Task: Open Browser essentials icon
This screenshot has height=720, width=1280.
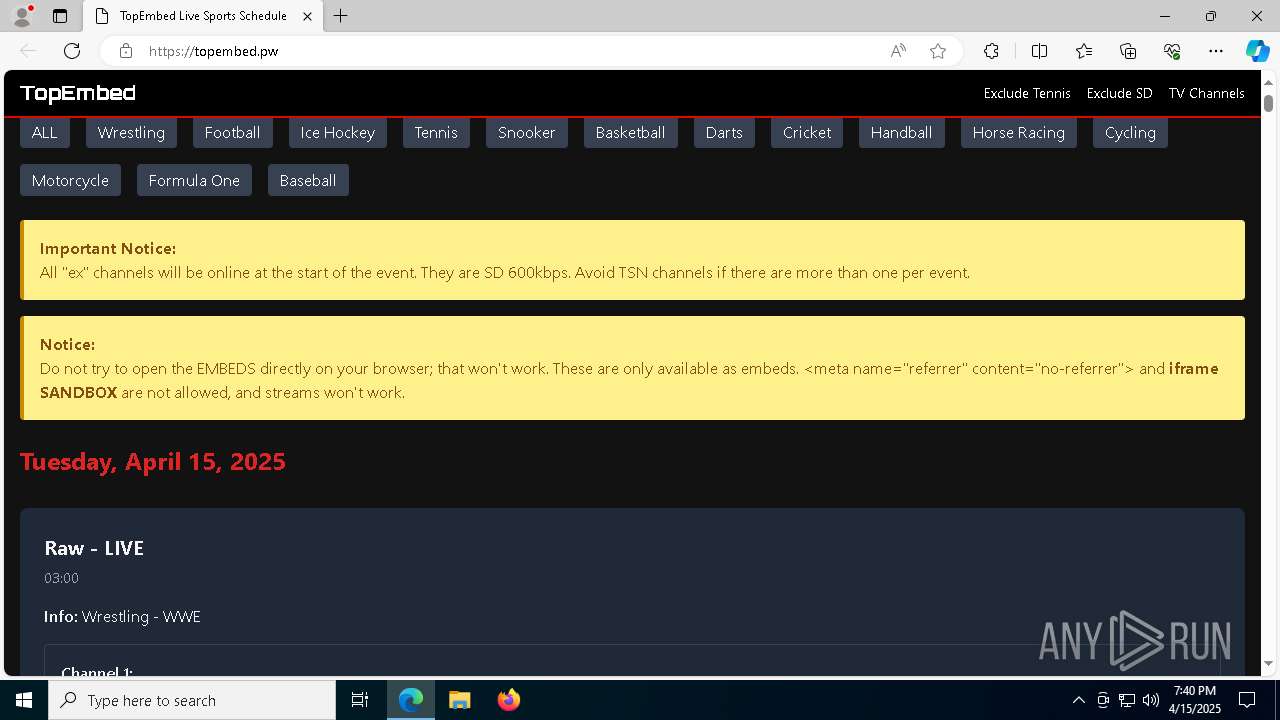Action: (1172, 51)
